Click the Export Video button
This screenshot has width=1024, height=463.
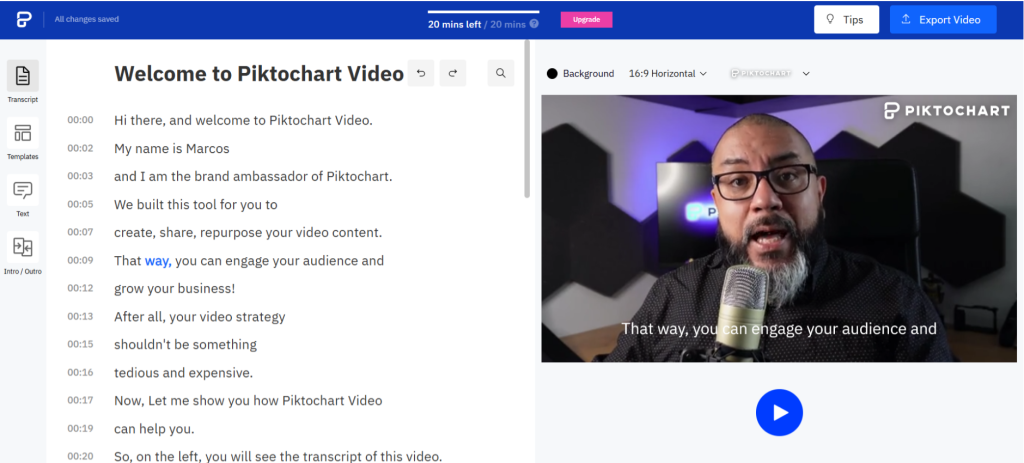point(943,20)
